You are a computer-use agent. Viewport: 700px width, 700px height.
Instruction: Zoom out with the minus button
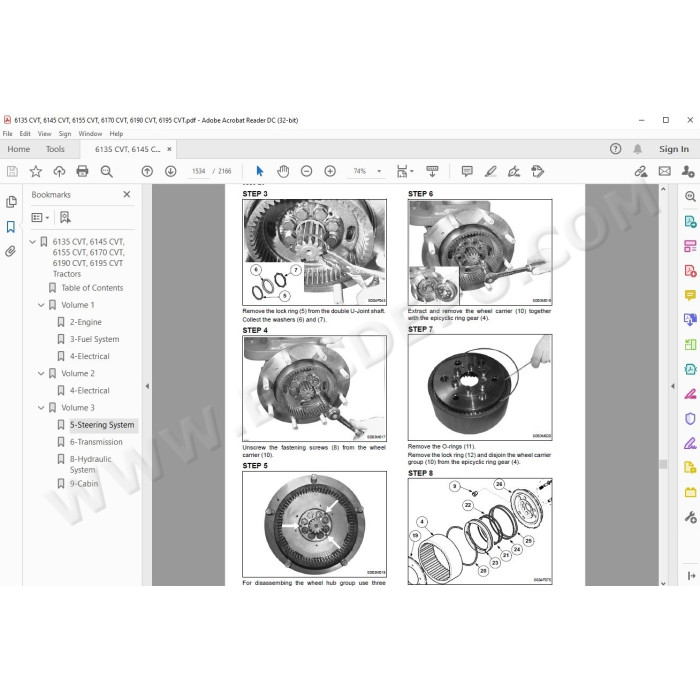306,171
